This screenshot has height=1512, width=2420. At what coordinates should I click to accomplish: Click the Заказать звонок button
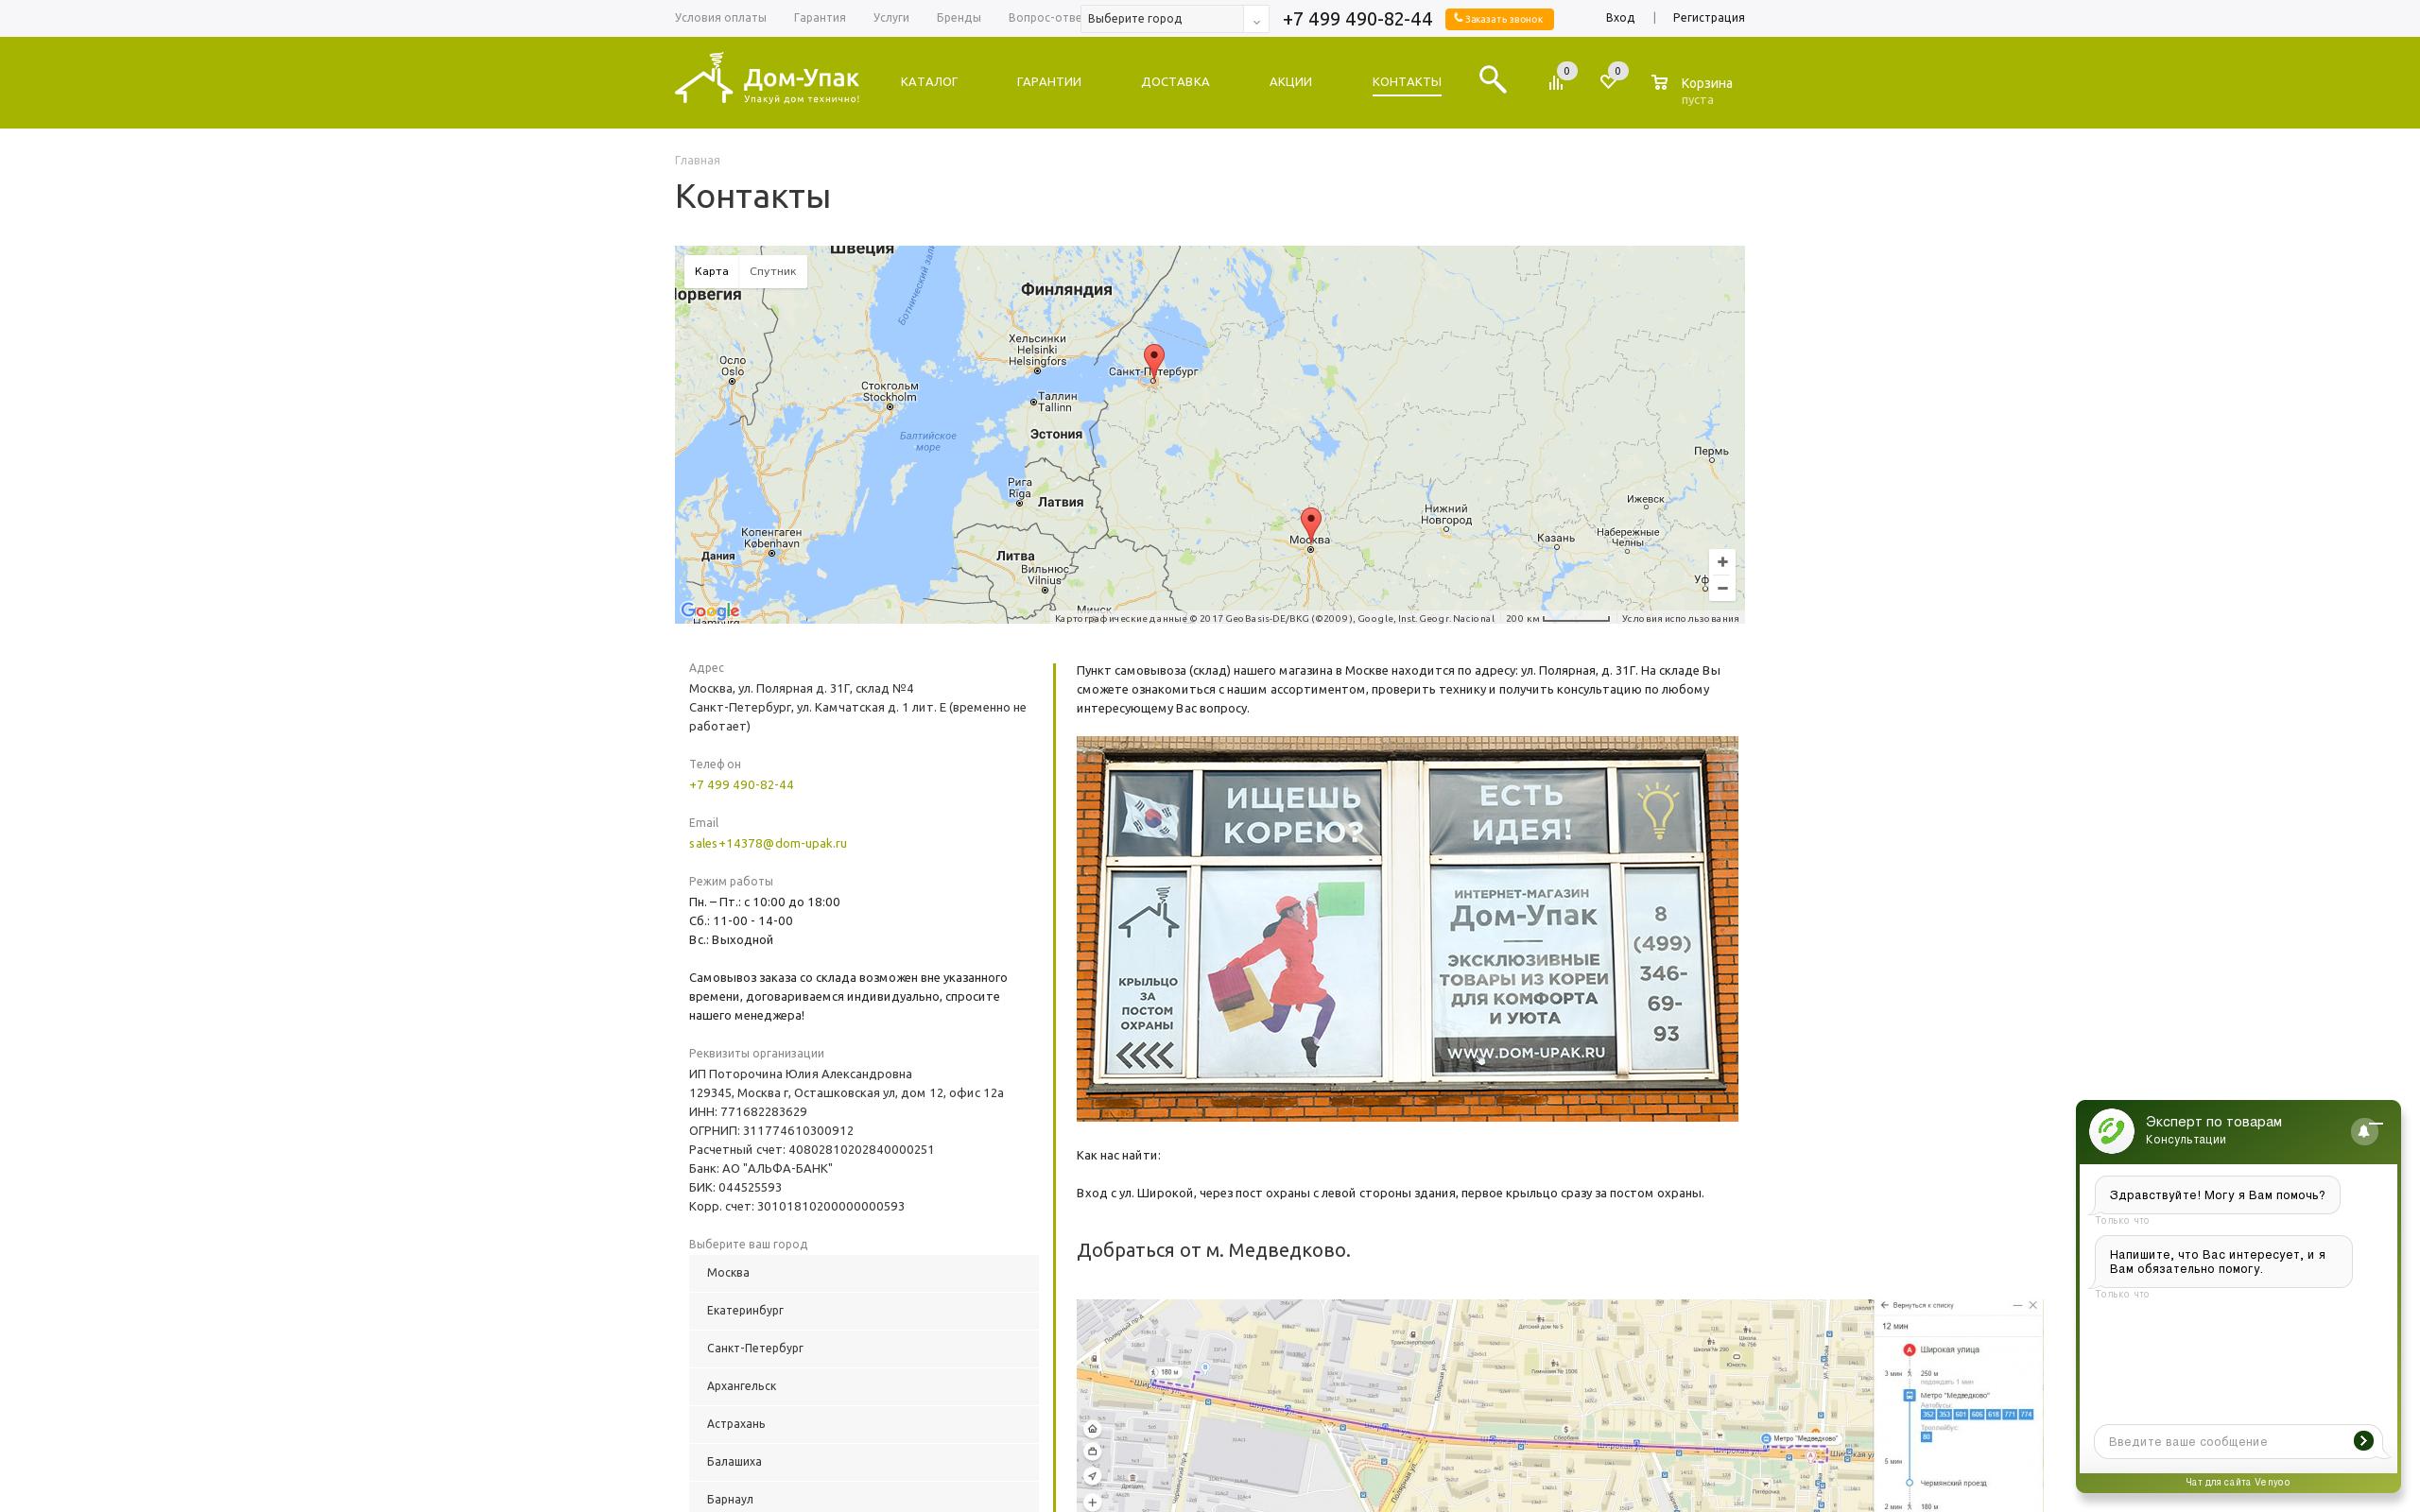pyautogui.click(x=1499, y=19)
